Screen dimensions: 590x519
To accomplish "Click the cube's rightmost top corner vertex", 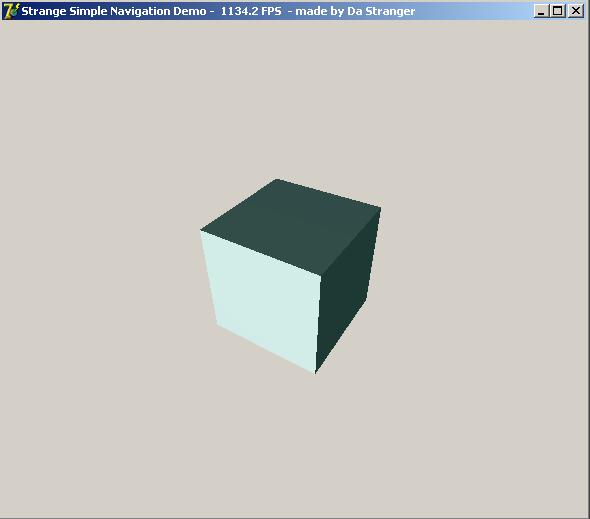I will point(381,208).
